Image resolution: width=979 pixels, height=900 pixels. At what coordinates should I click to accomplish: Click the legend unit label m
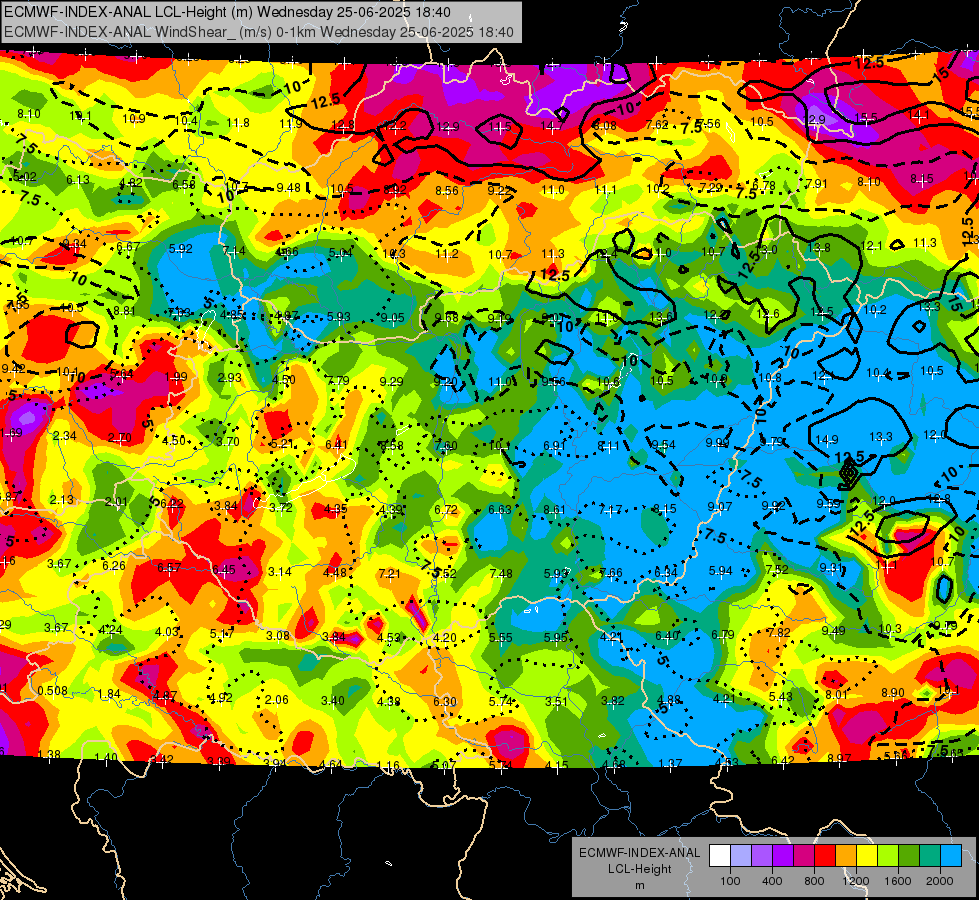coord(639,886)
